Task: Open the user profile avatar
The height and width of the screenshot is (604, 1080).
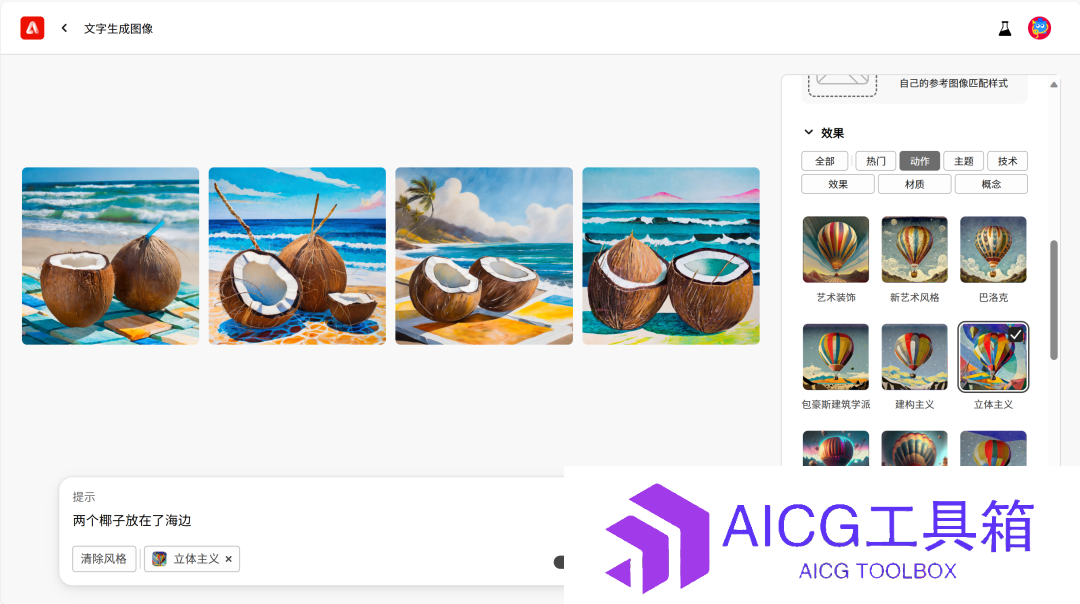Action: tap(1039, 28)
